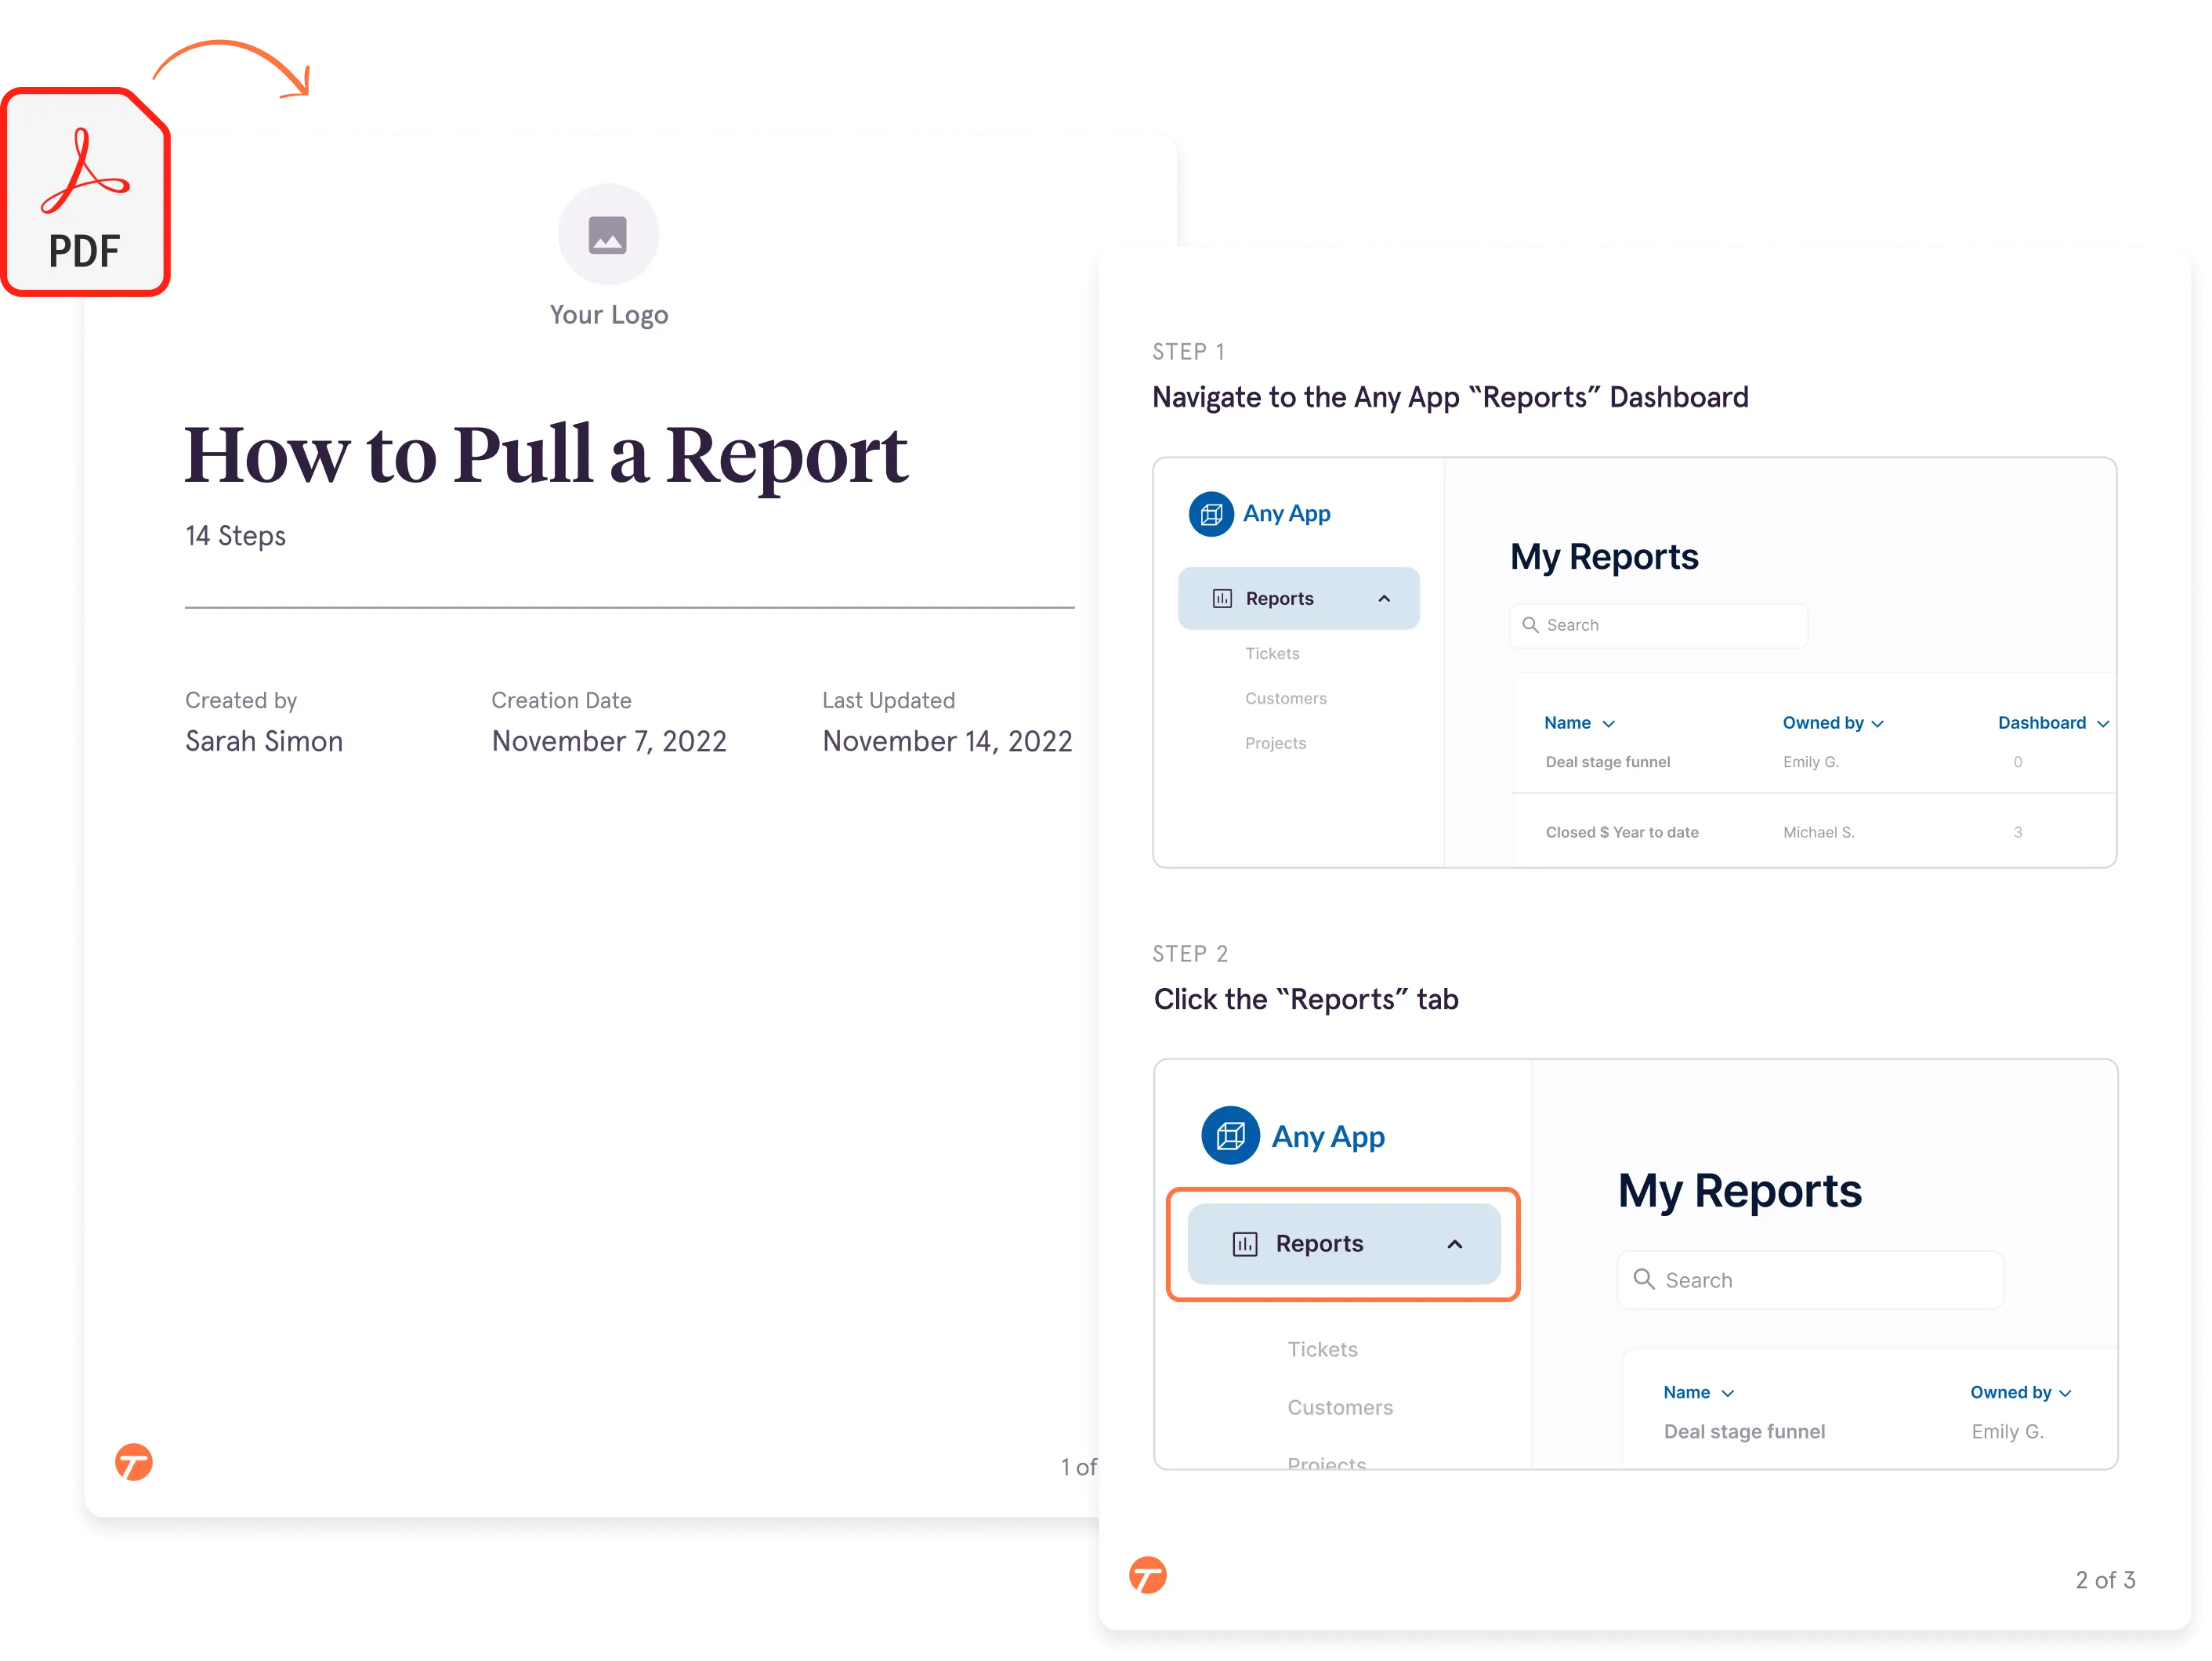Click the orange logo on page 1 footer
Image resolution: width=2212 pixels, height=1661 pixels.
[x=134, y=1462]
